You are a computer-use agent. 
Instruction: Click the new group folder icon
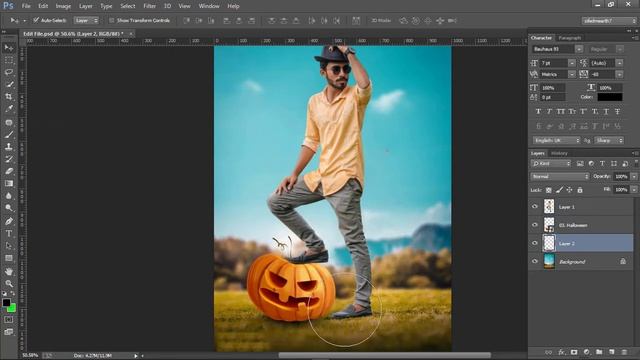tap(599, 352)
